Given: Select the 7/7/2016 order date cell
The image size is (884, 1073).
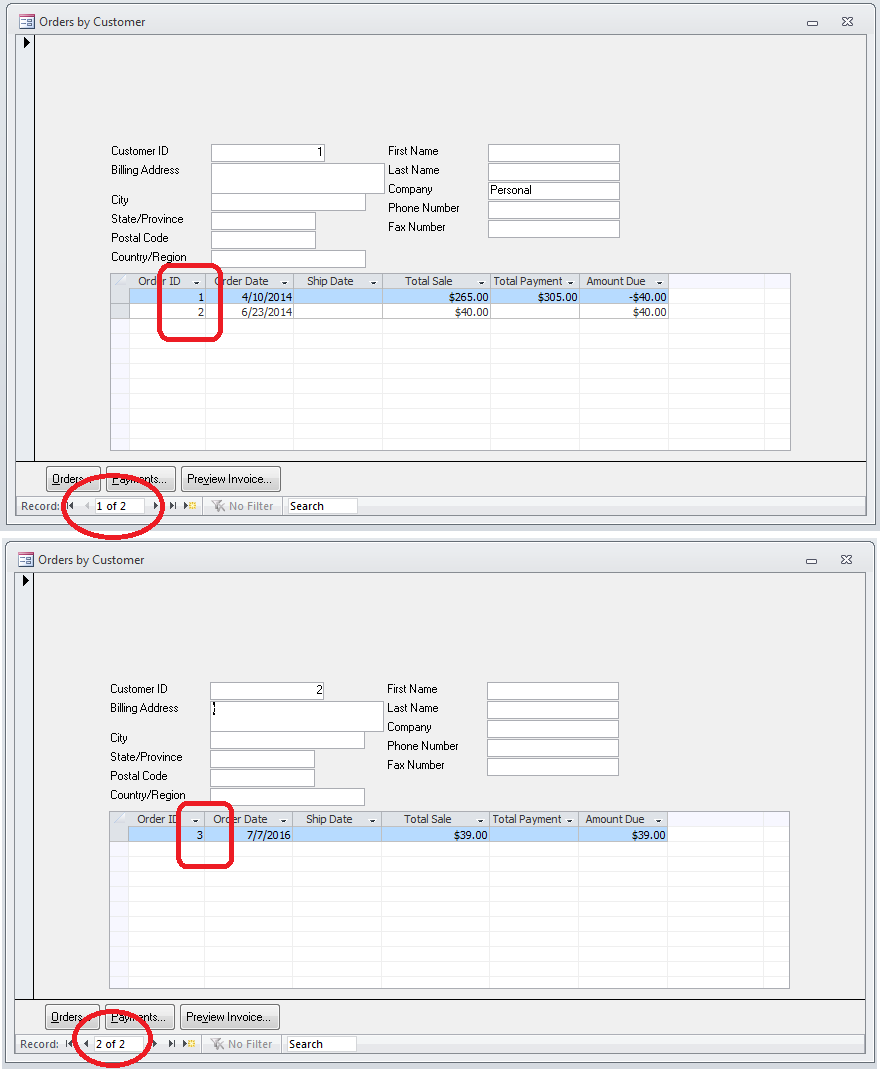Looking at the screenshot, I should click(x=248, y=835).
